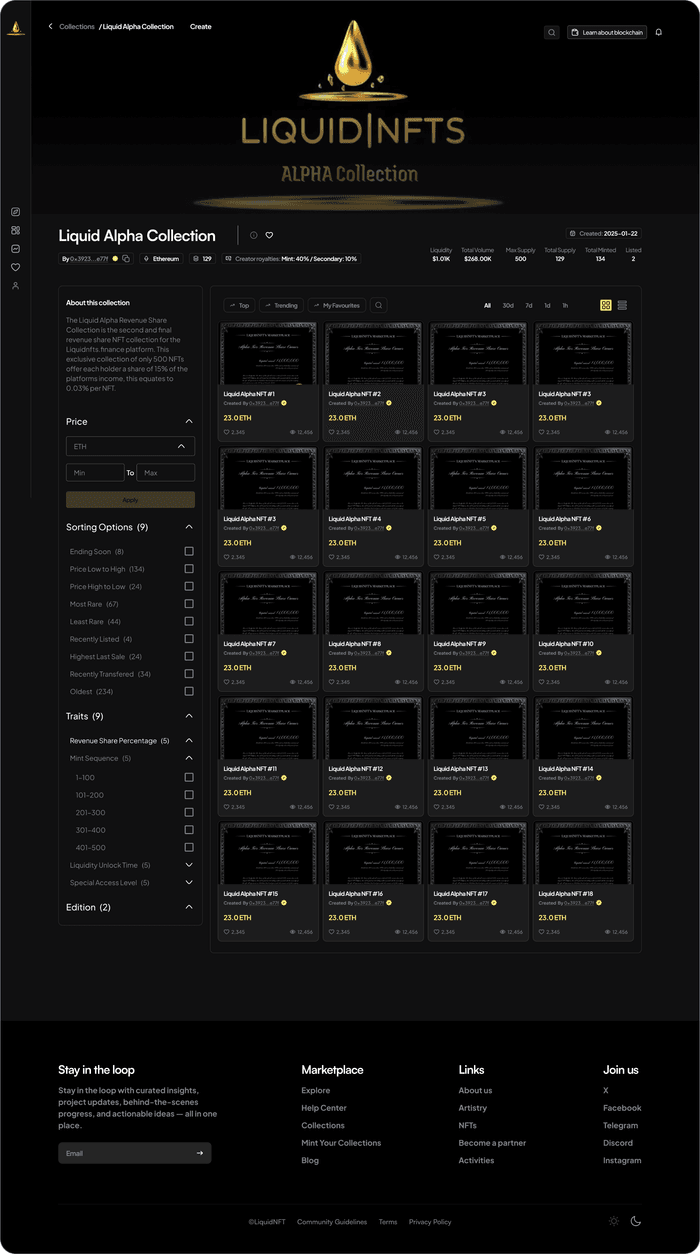Open the Community Guidelines footer link
The image size is (700, 1254).
[332, 1222]
